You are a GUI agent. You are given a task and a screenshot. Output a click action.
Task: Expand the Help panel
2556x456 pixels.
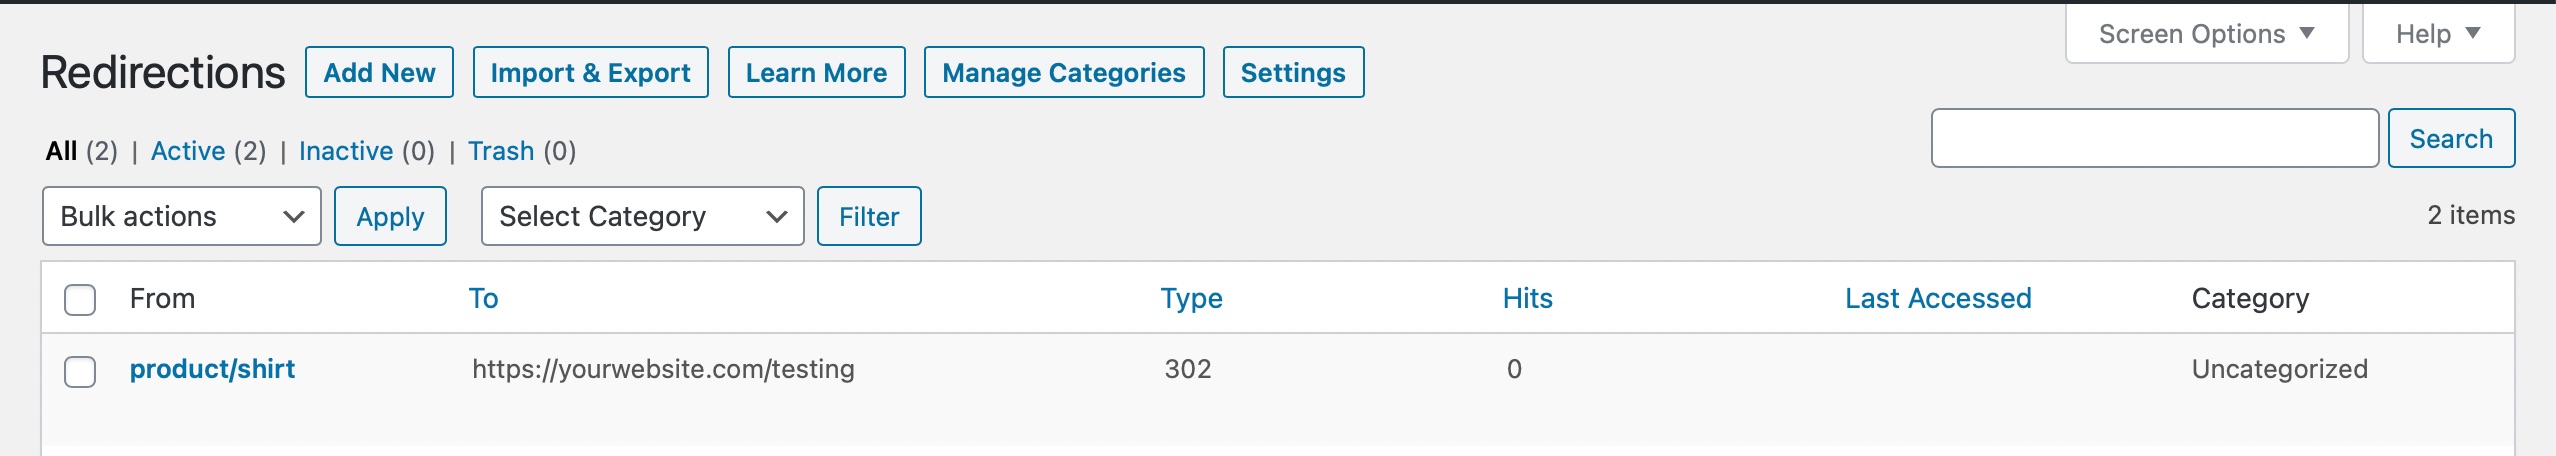point(2437,34)
